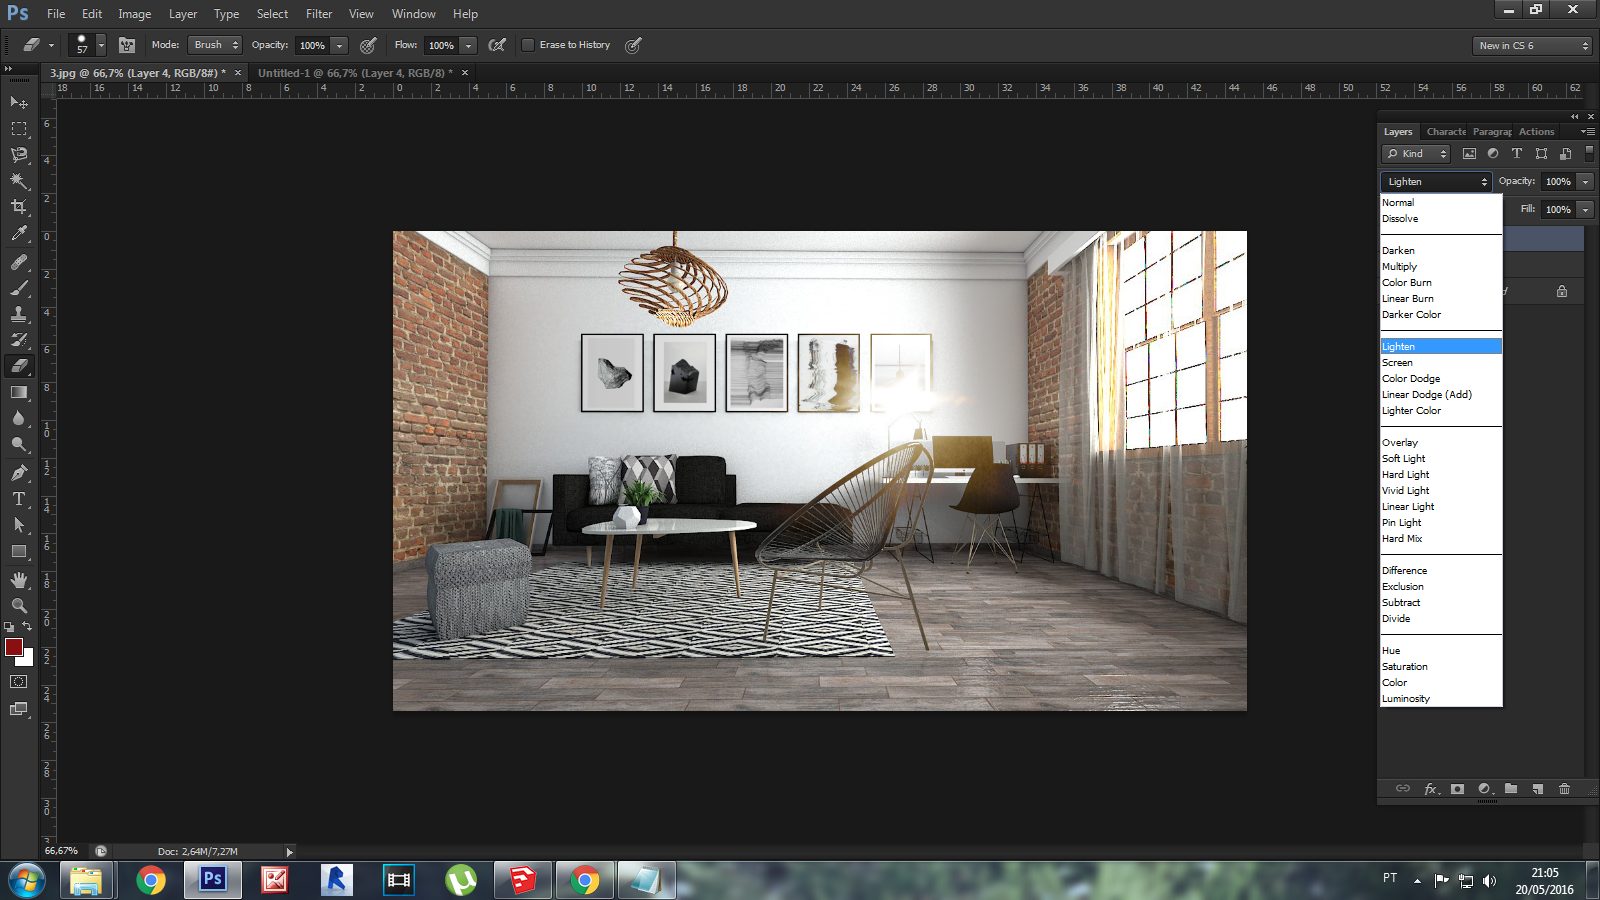The width and height of the screenshot is (1600, 900).
Task: Open the eraser Mode dropdown
Action: [216, 45]
